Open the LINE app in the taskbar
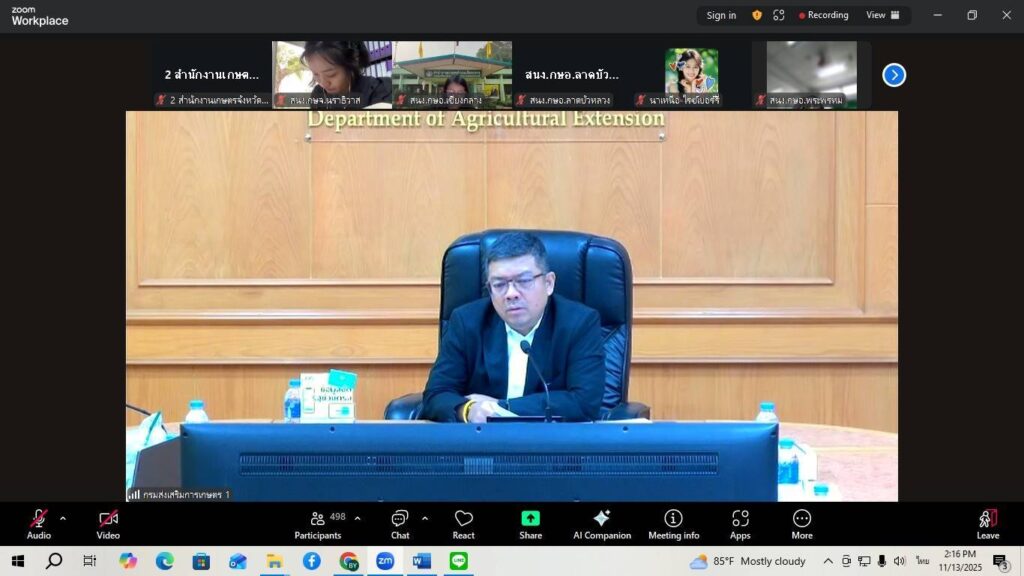Viewport: 1024px width, 576px height. (458, 561)
